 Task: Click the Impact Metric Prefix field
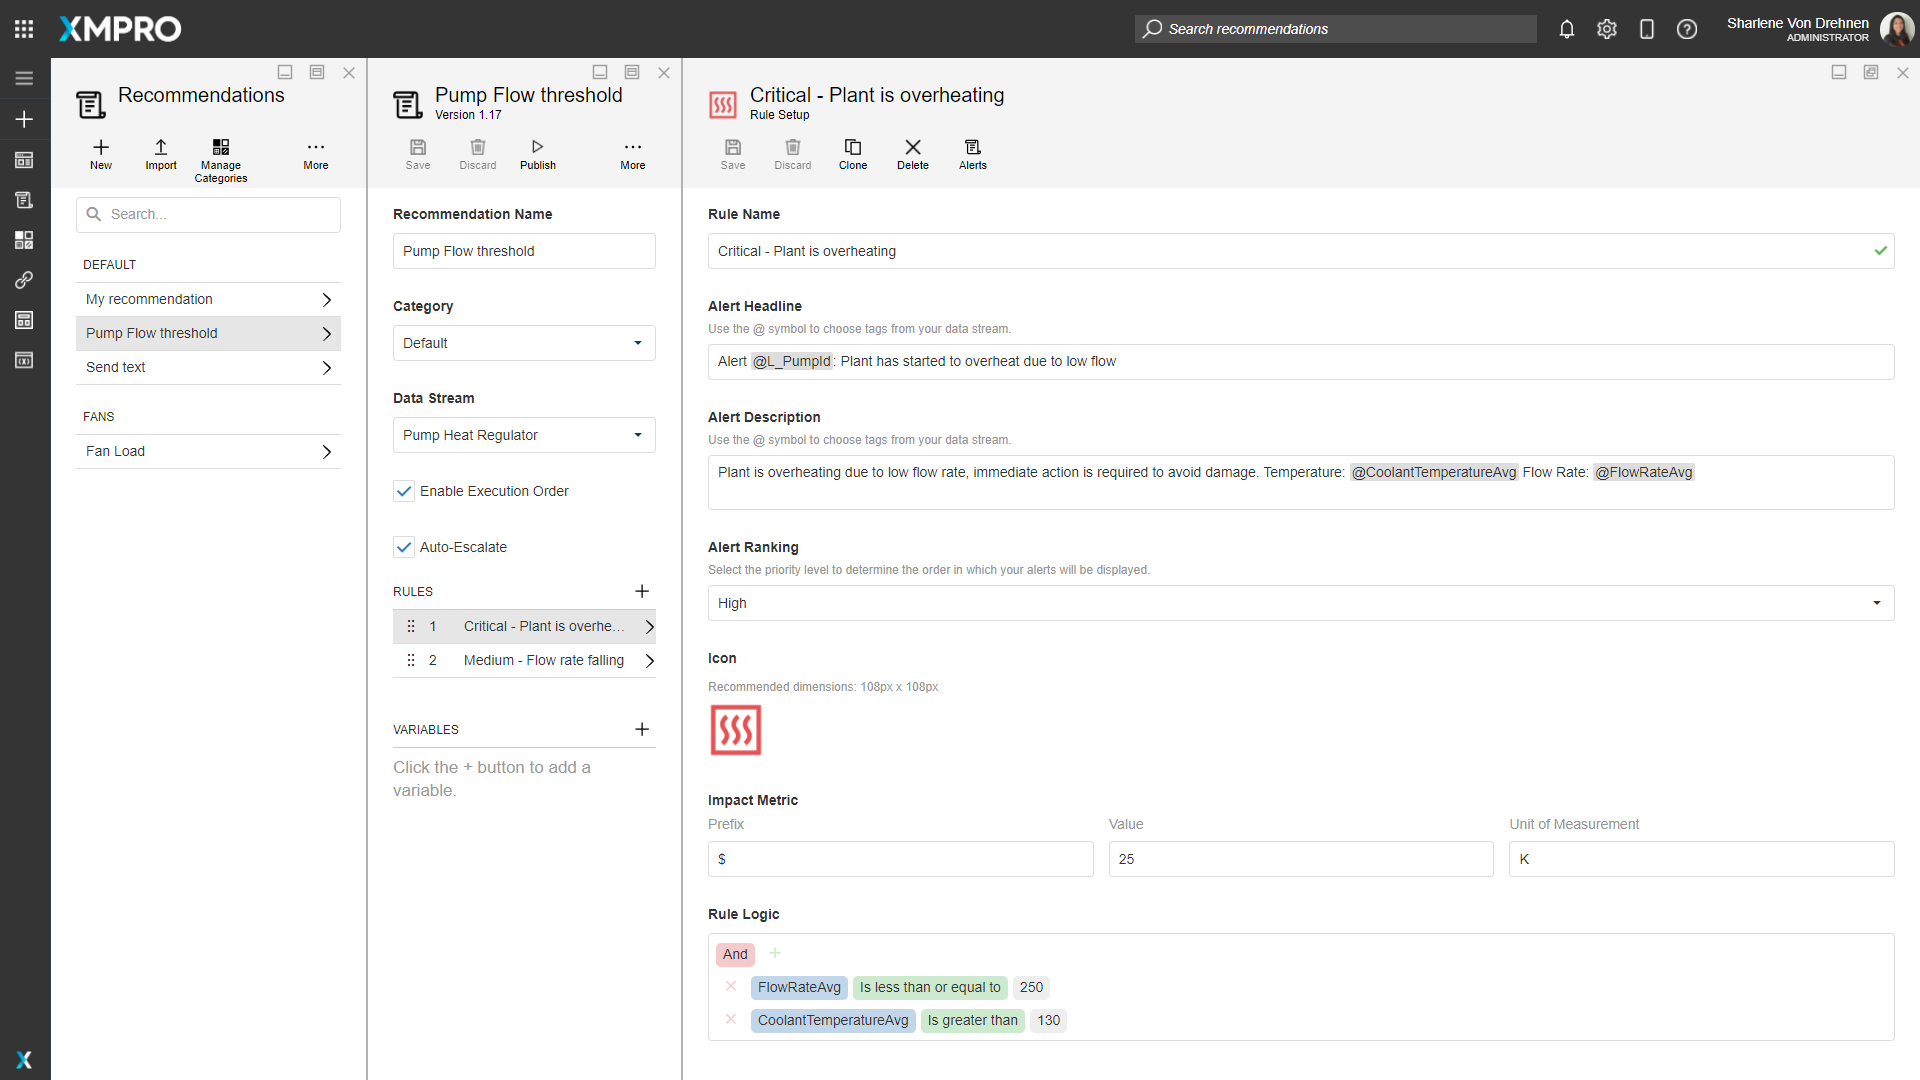point(900,859)
